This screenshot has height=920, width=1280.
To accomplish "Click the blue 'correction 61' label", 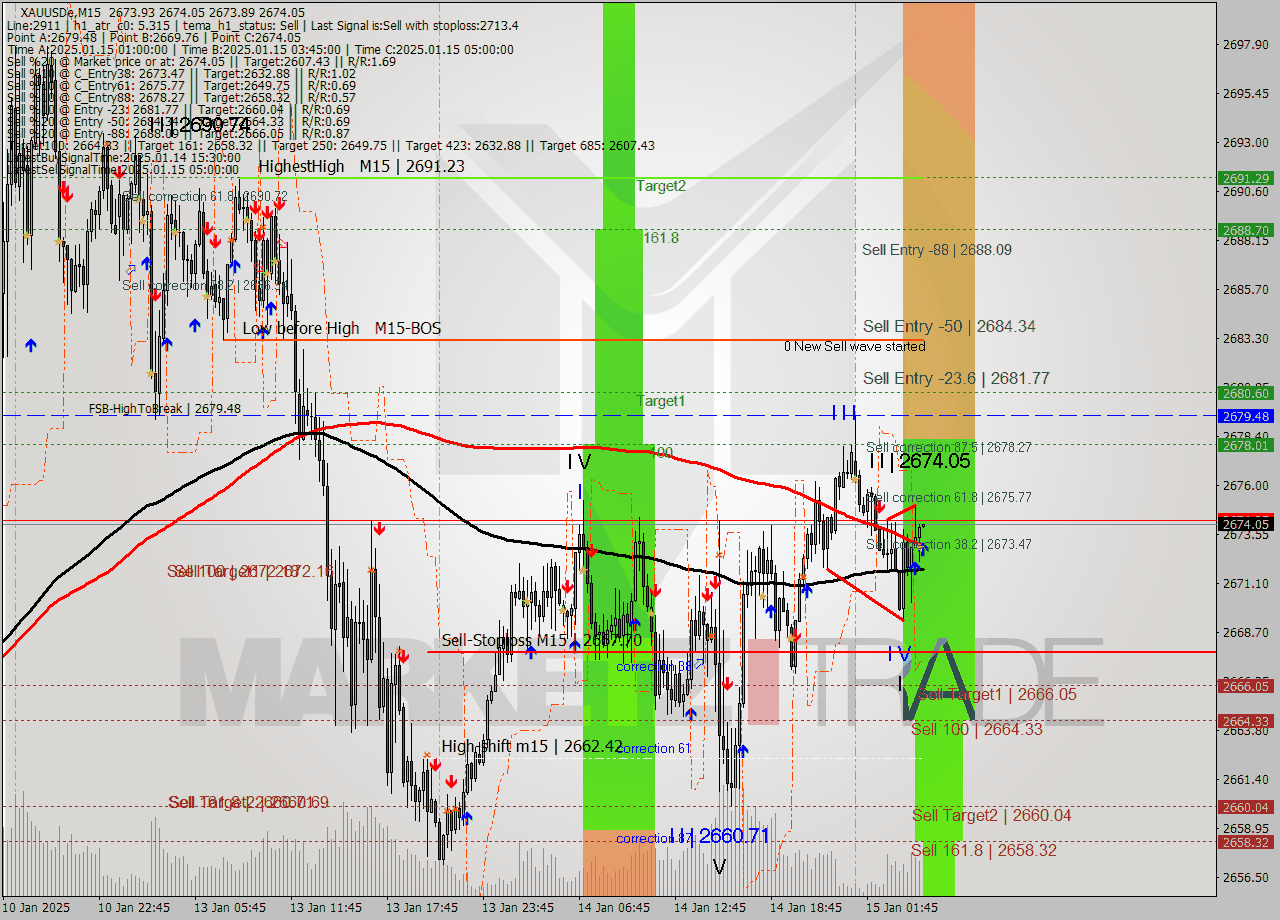I will (653, 748).
